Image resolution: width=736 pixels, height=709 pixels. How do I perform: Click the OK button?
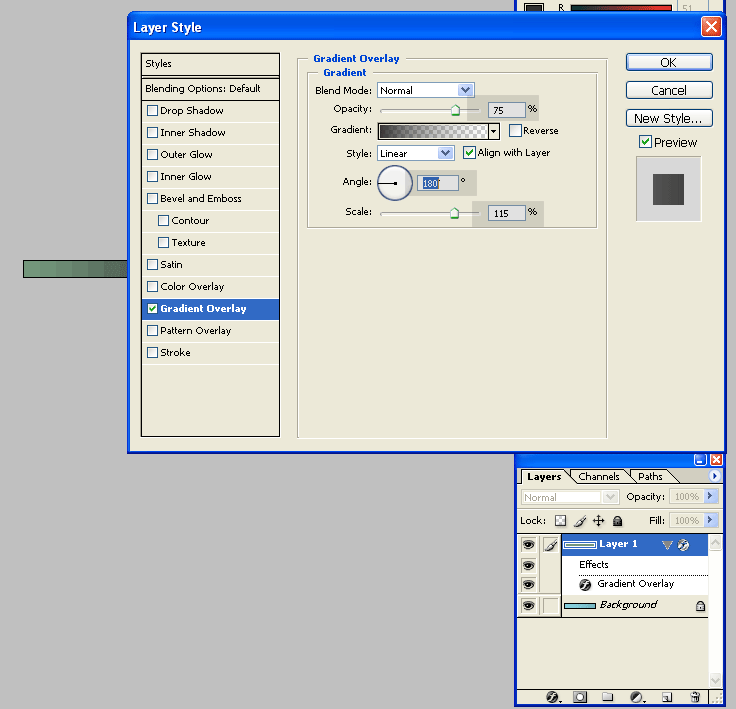pyautogui.click(x=669, y=62)
